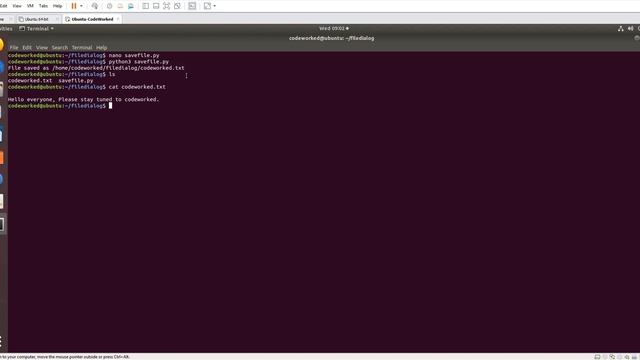The height and width of the screenshot is (360, 640).
Task: Open the terminal's Terminal menu
Action: click(82, 48)
